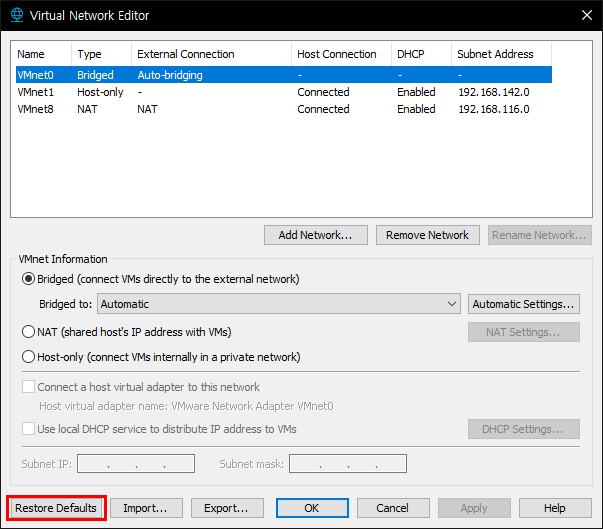Click the Add Network button

pos(316,235)
